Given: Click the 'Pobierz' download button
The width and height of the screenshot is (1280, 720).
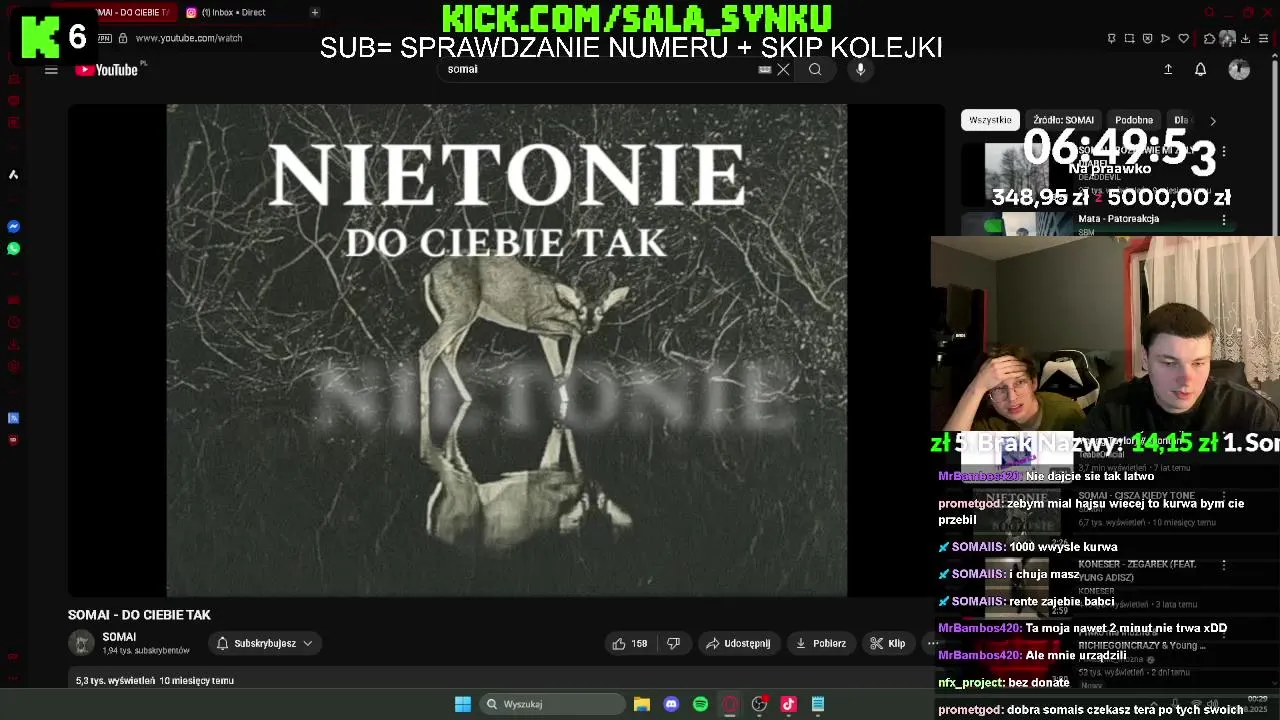Looking at the screenshot, I should pos(821,644).
